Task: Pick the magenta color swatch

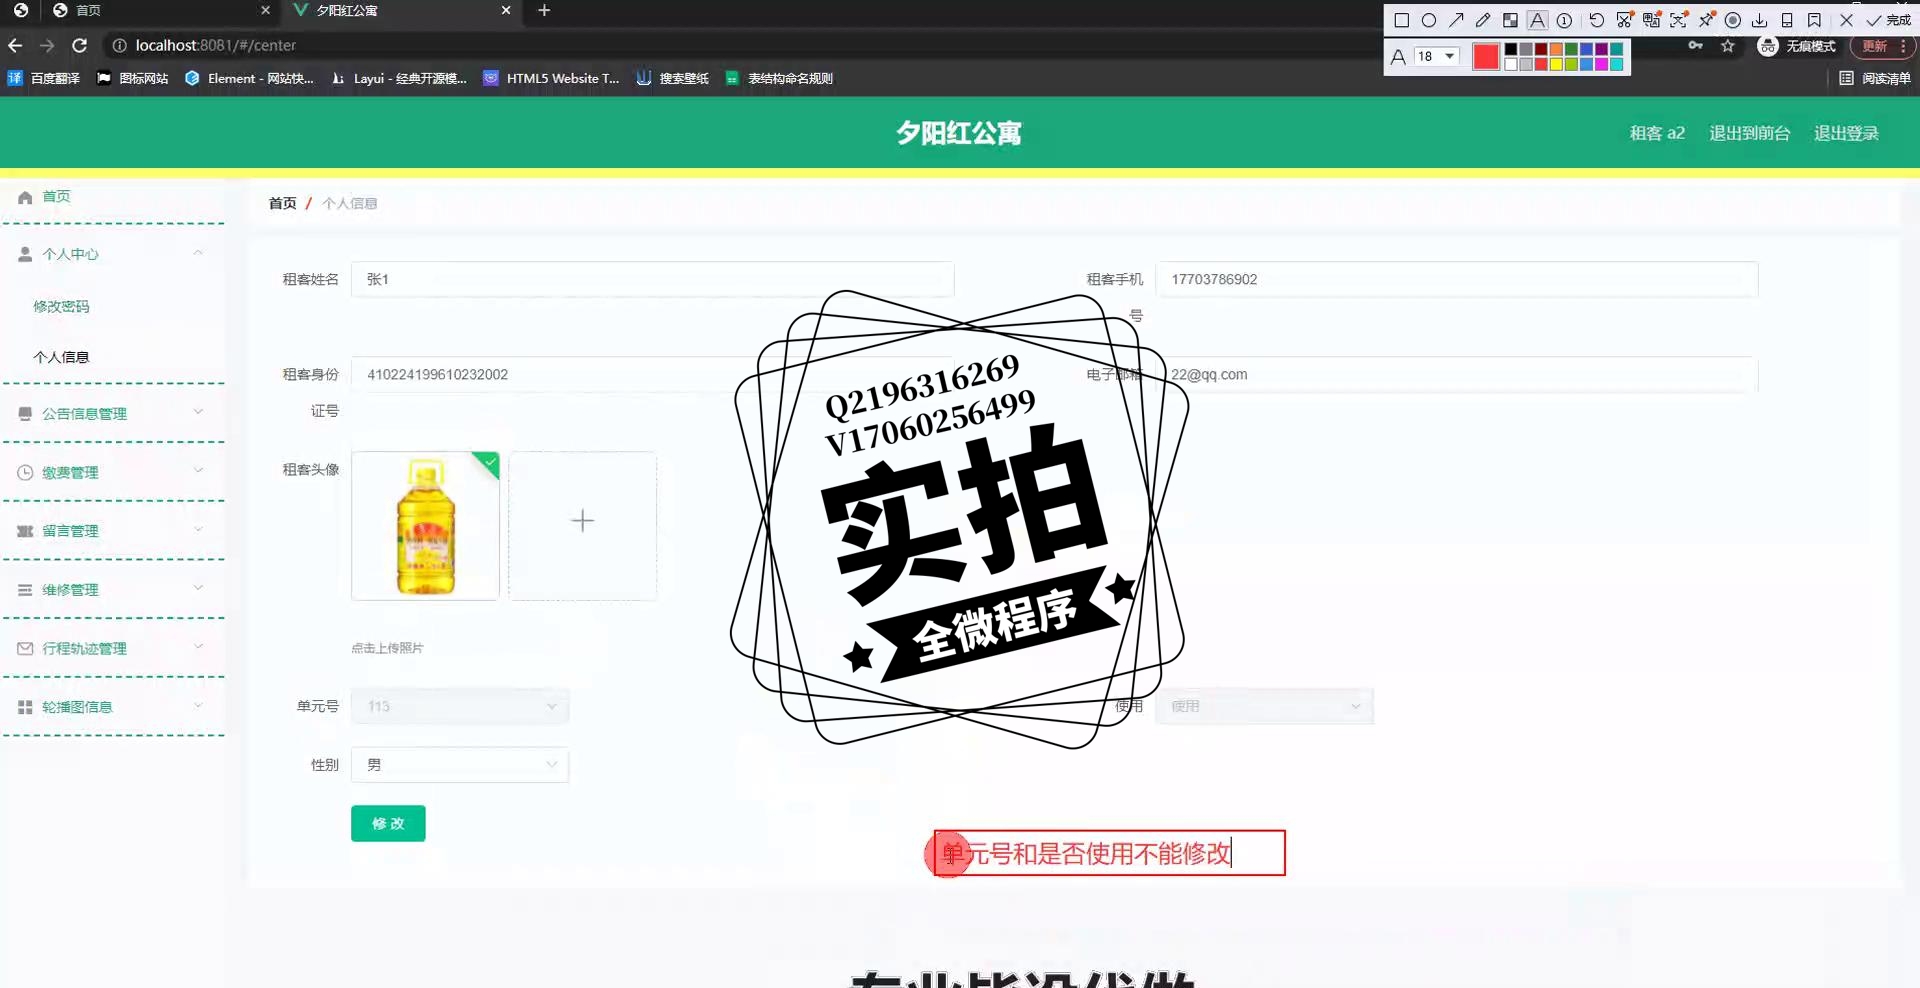Action: point(1601,64)
